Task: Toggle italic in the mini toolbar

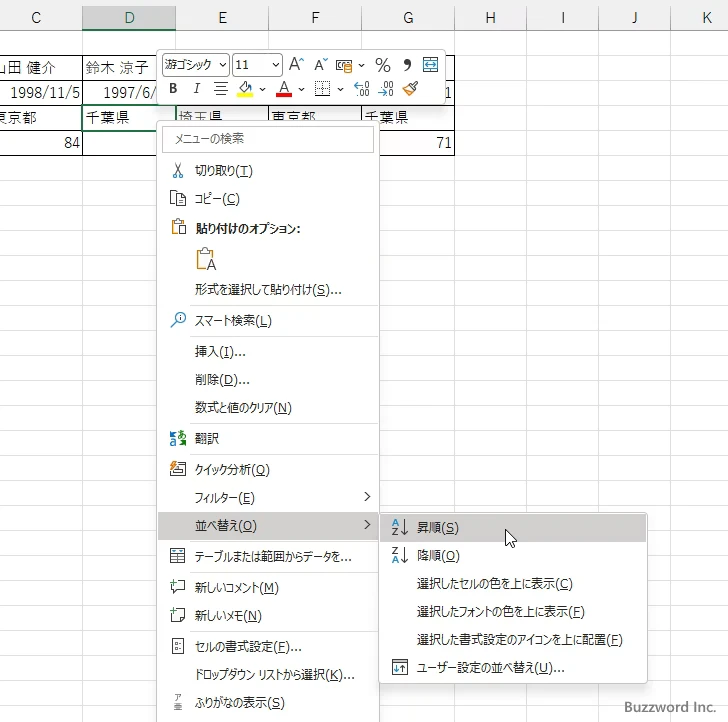Action: (x=196, y=89)
